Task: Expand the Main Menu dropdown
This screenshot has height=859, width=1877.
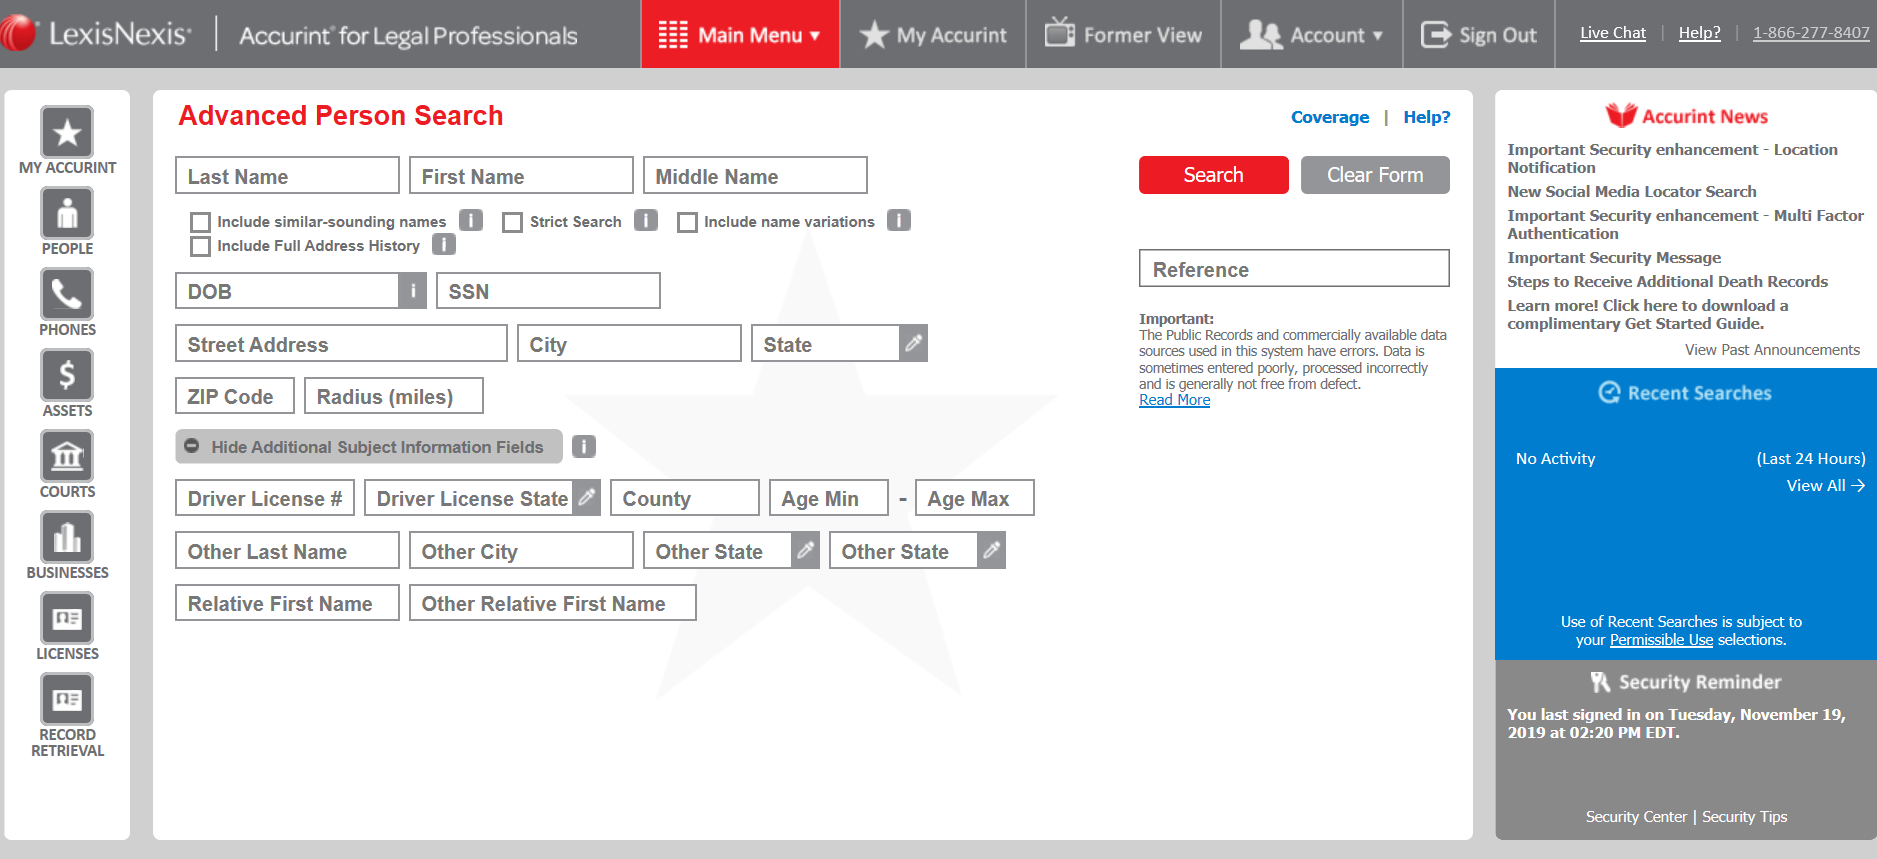Action: pyautogui.click(x=740, y=35)
